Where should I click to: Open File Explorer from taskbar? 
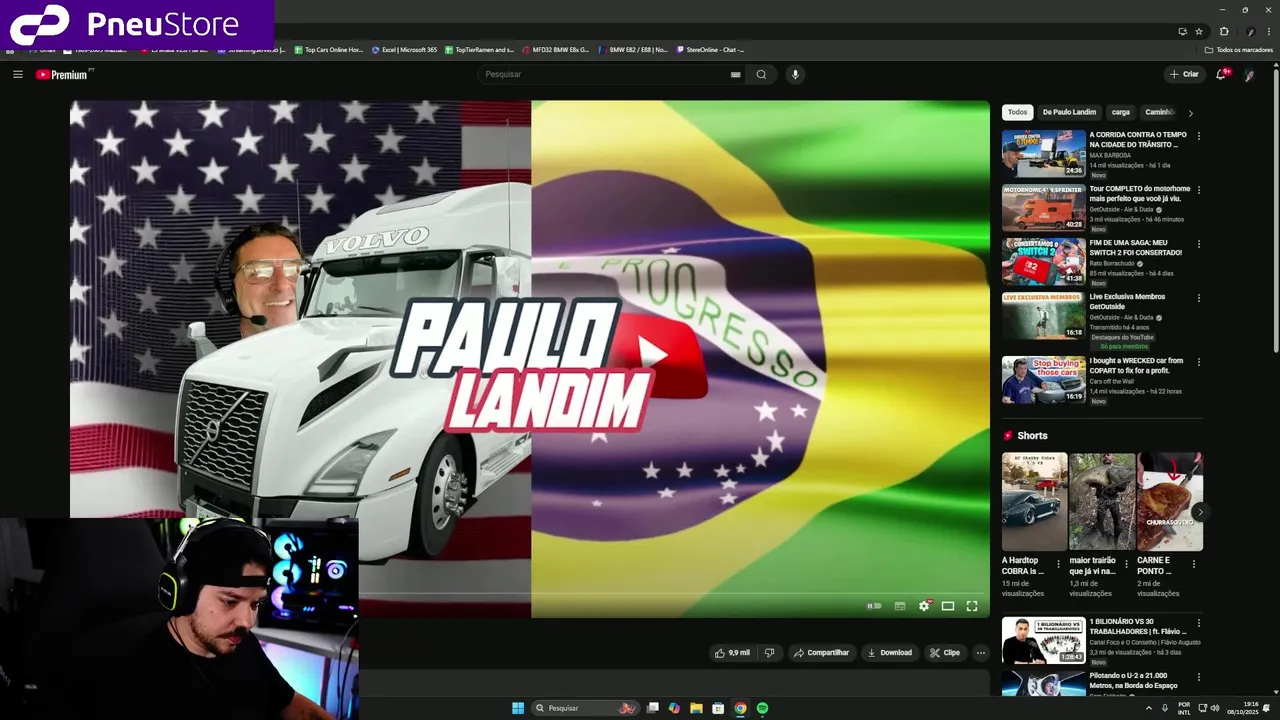696,708
